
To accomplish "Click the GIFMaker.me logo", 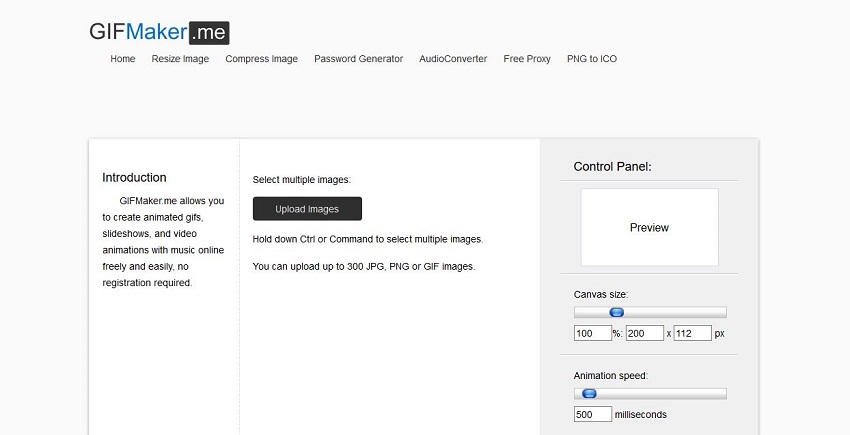I will pos(160,32).
